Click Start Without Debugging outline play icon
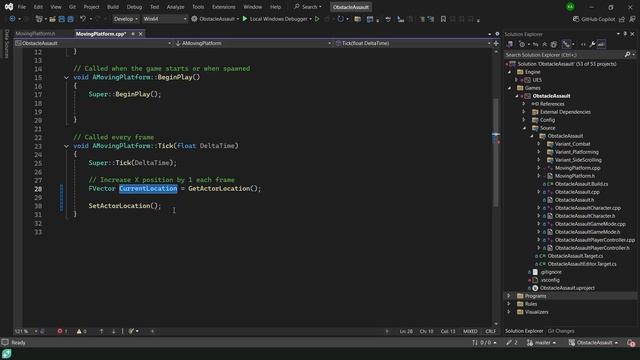The height and width of the screenshot is (360, 640). click(x=317, y=19)
